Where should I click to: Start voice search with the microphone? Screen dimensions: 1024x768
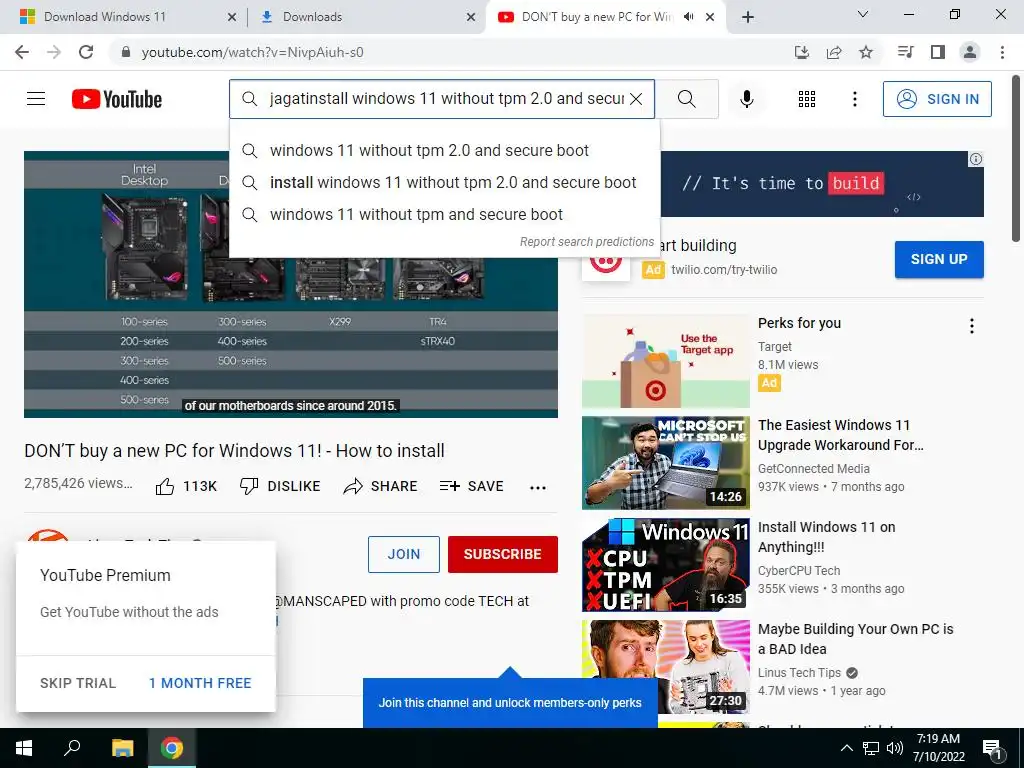click(746, 99)
